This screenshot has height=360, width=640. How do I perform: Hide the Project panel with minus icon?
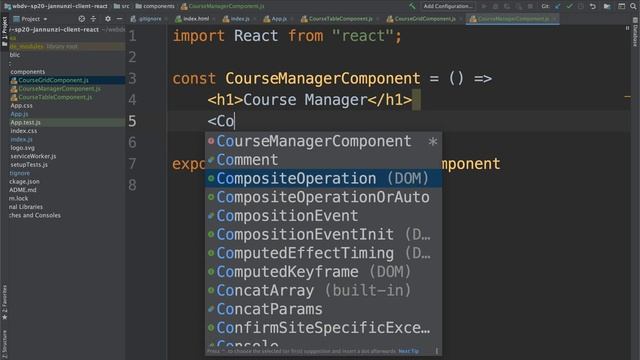pos(119,19)
